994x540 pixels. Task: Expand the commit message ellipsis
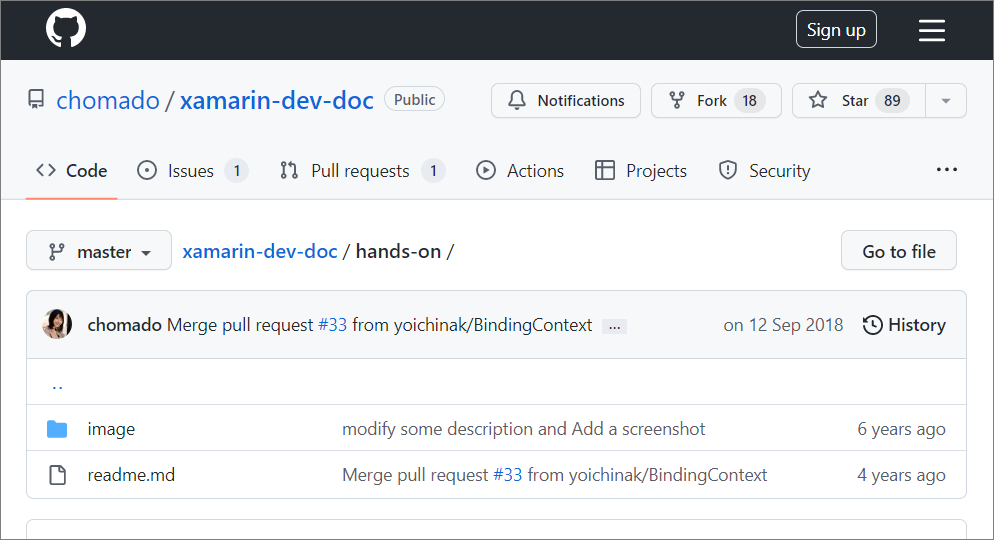tap(614, 326)
